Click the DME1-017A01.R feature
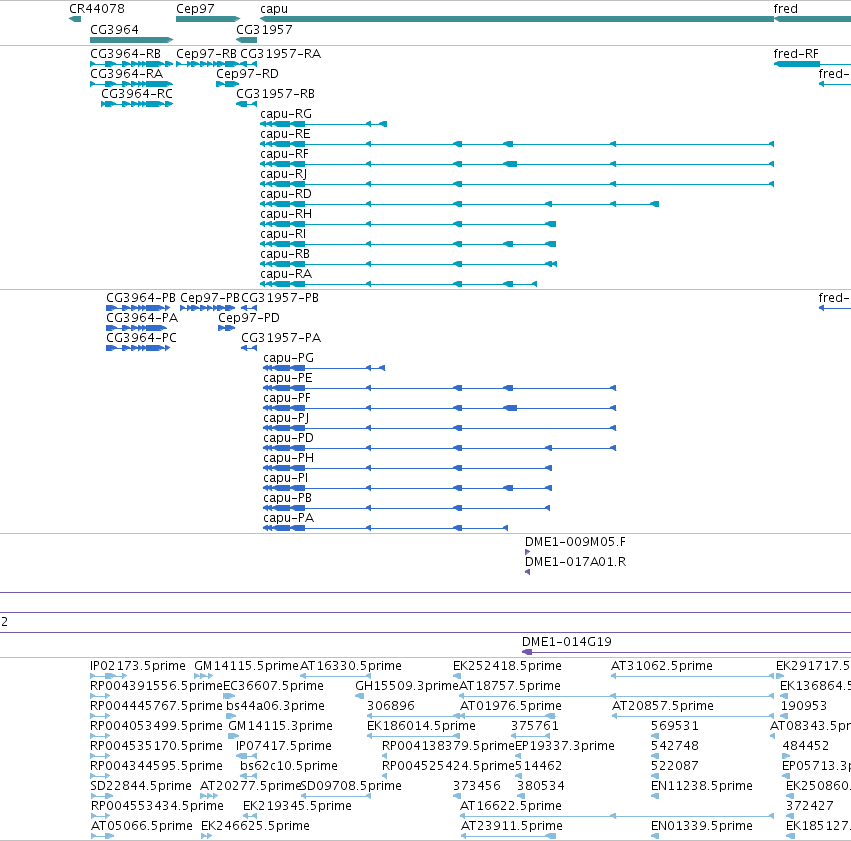 click(528, 572)
